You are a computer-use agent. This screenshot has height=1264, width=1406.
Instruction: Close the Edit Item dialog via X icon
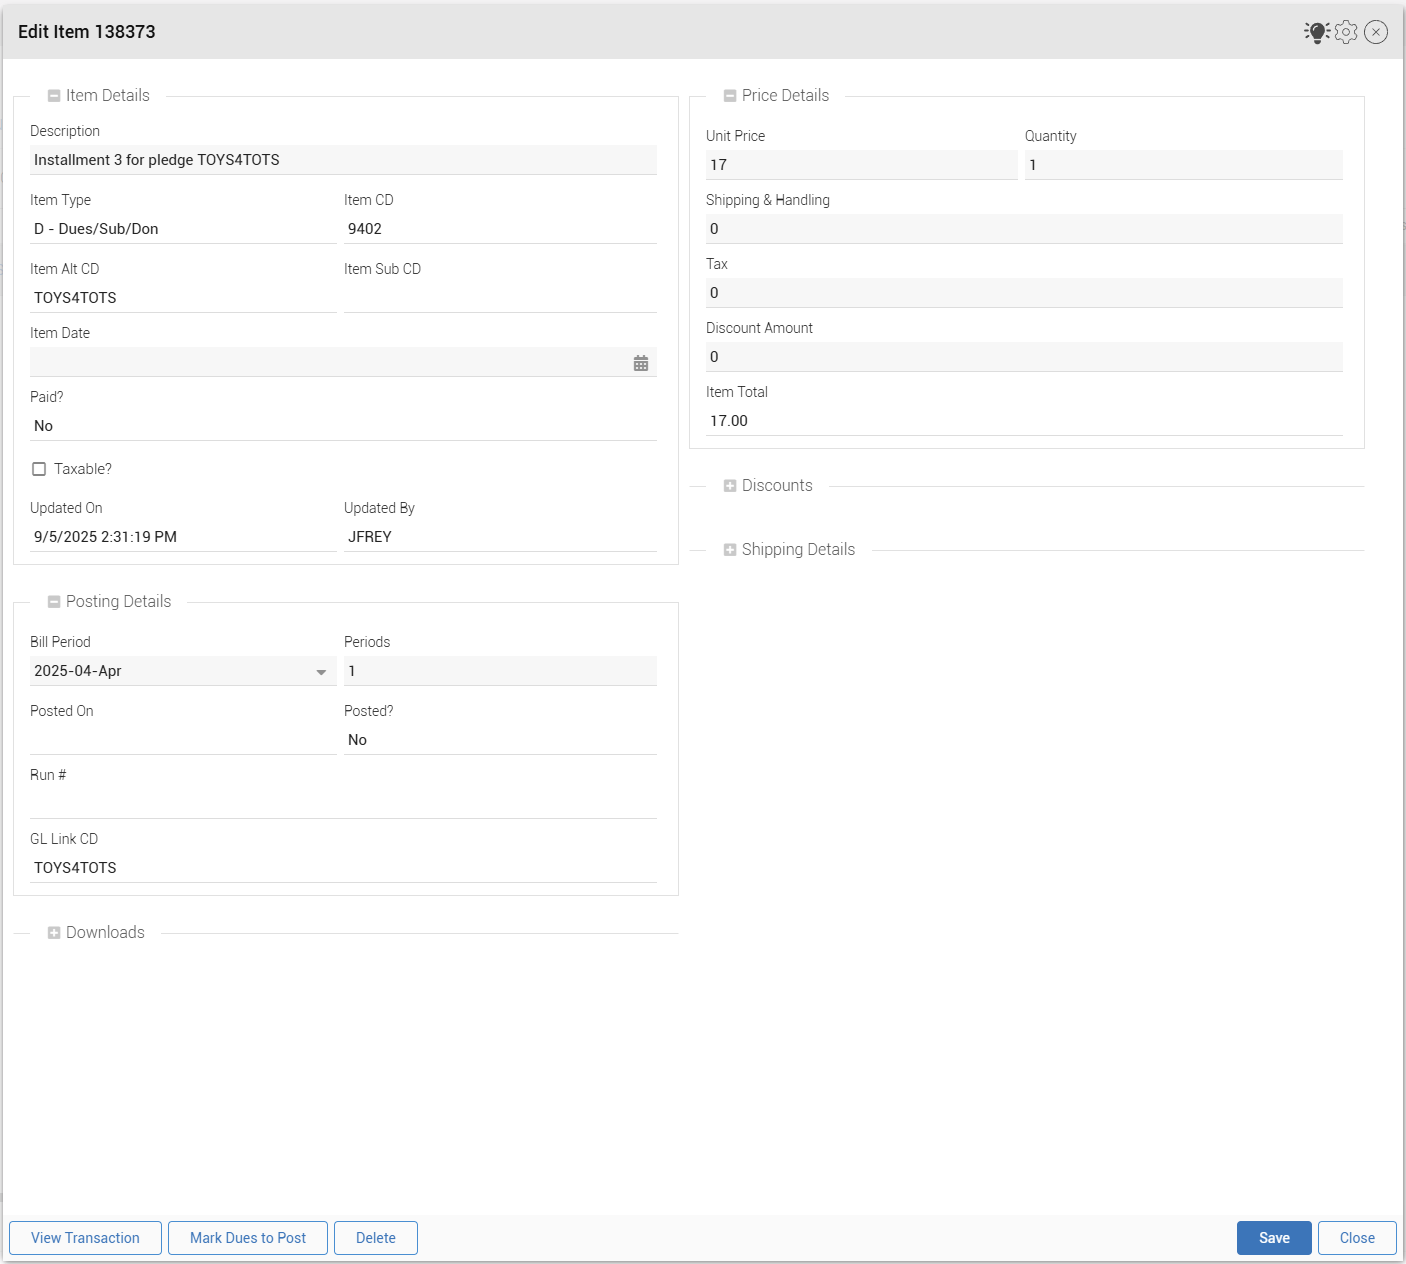click(x=1376, y=32)
